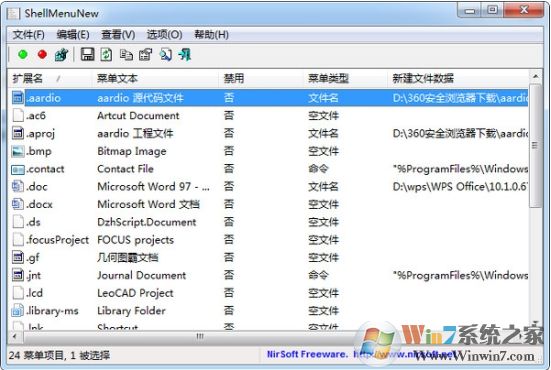Click the .bmp image file icon
The width and height of the screenshot is (551, 370).
(x=18, y=151)
